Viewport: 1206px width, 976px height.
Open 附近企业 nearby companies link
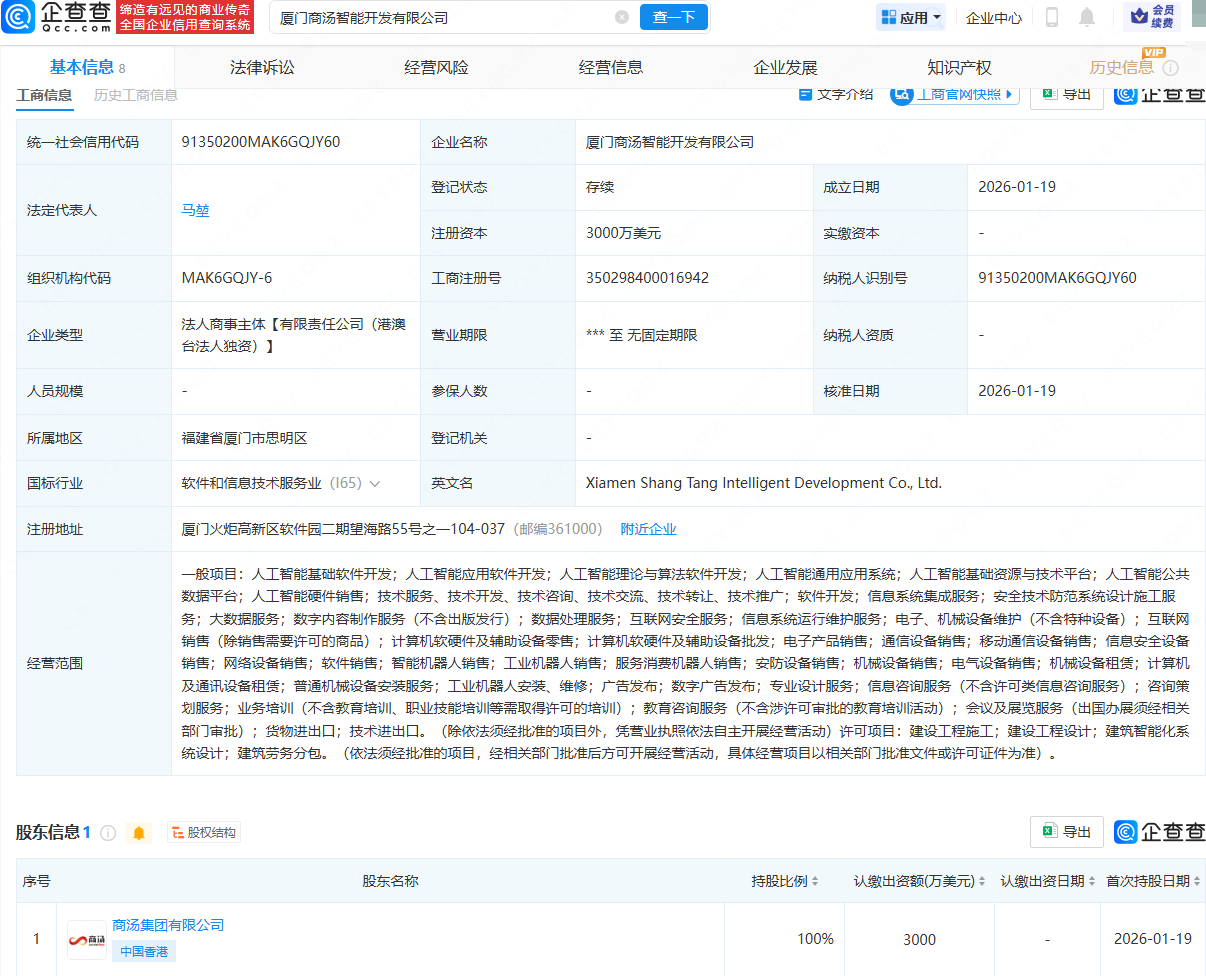coord(649,529)
